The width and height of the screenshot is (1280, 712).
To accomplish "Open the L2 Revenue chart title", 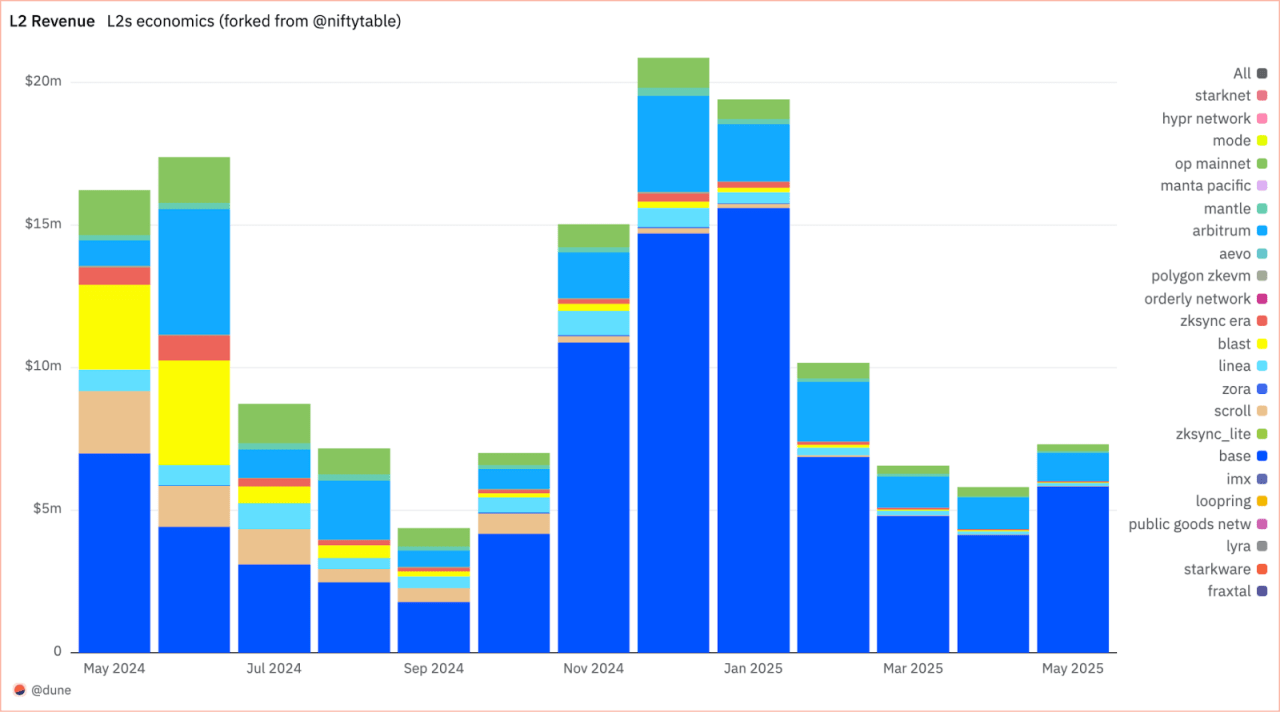I will pos(52,21).
